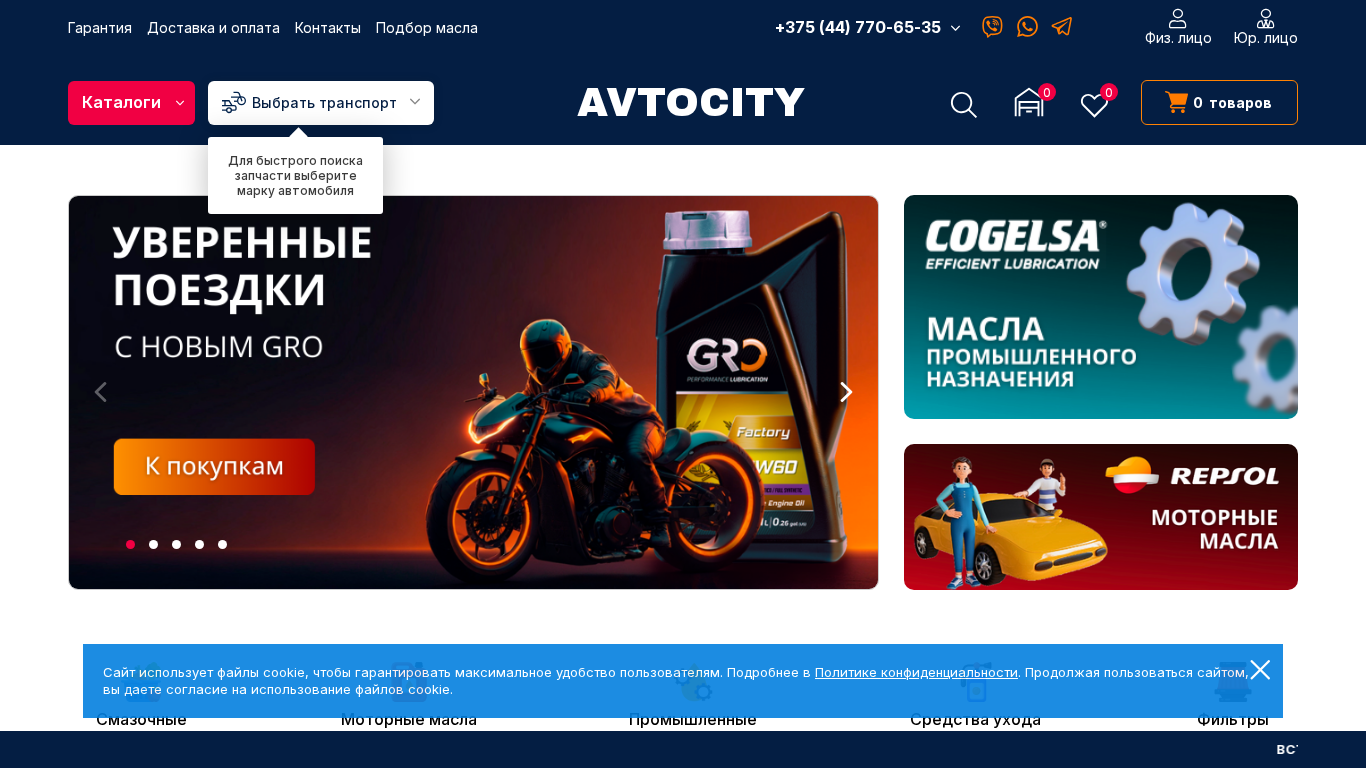Open WhatsApp chat icon

[x=1027, y=27]
